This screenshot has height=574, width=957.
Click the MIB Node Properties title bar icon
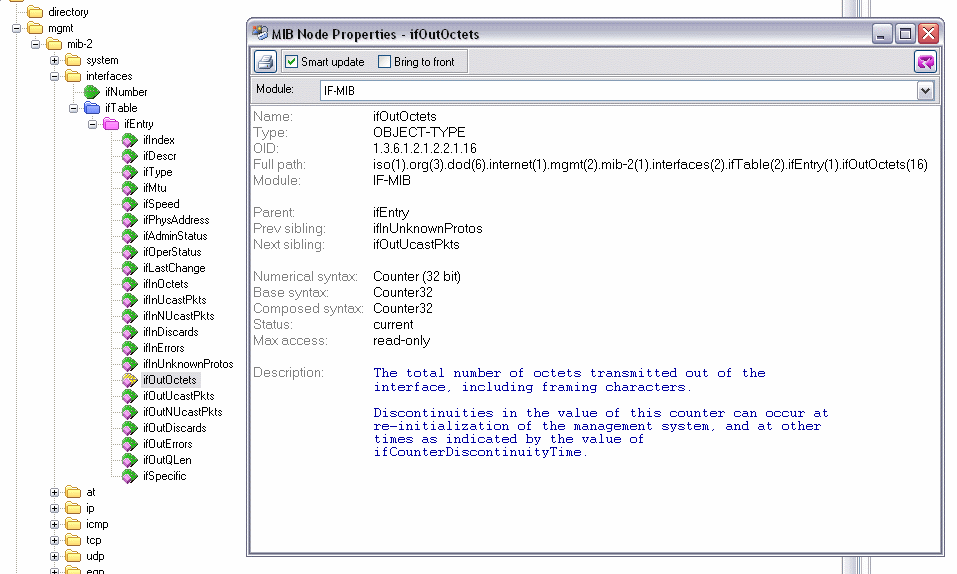tap(260, 34)
